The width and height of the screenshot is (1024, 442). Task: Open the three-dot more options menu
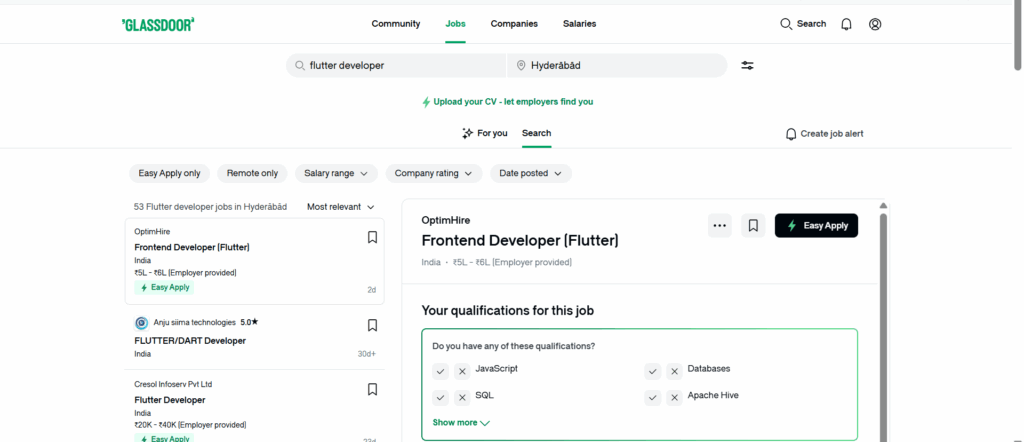(719, 226)
